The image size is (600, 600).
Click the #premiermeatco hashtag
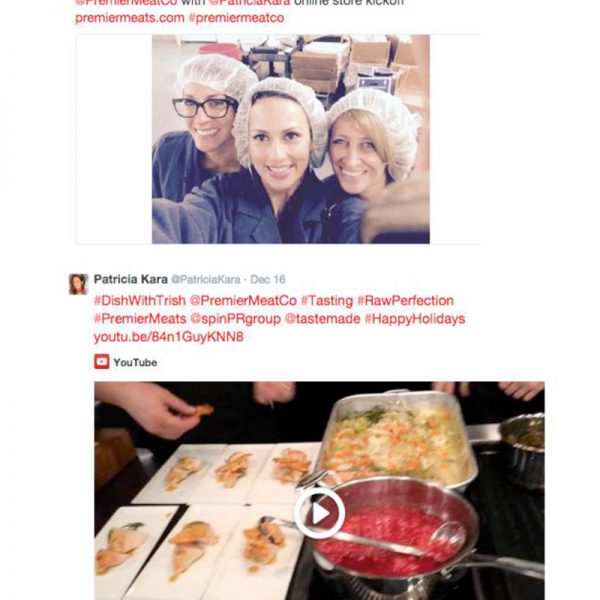pos(236,18)
